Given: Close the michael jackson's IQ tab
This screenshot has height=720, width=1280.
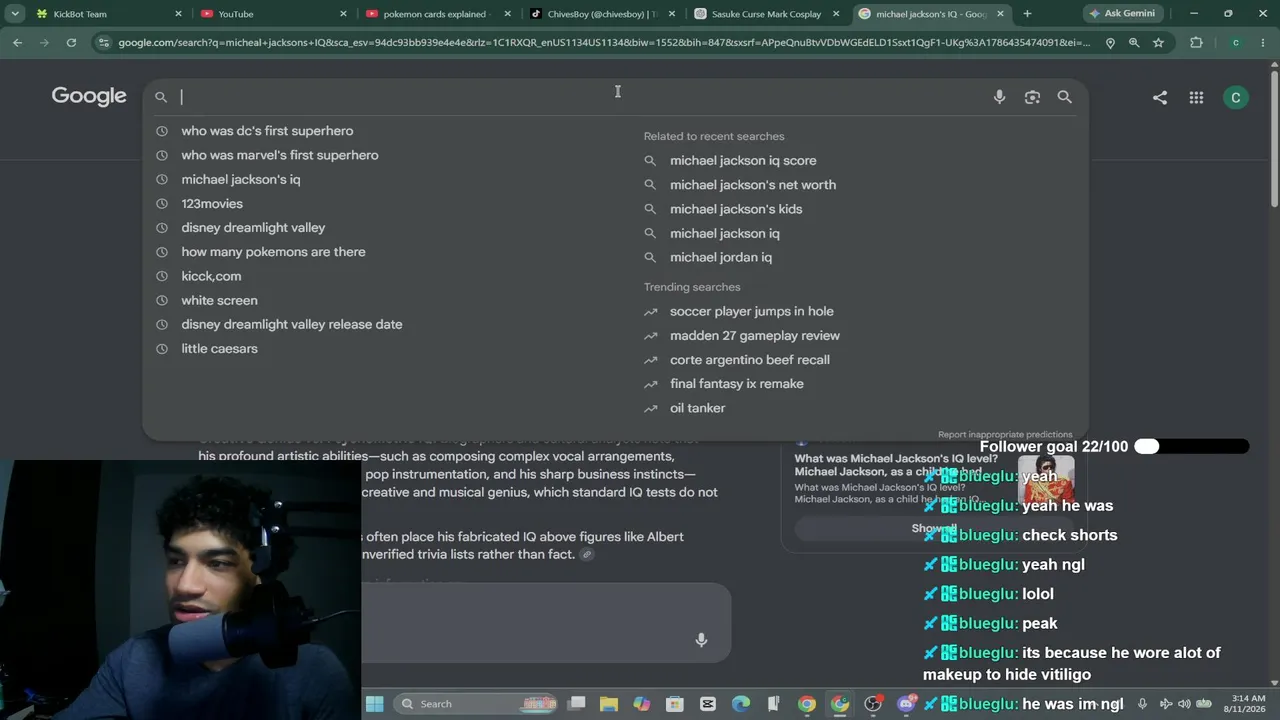Looking at the screenshot, I should tap(1000, 14).
